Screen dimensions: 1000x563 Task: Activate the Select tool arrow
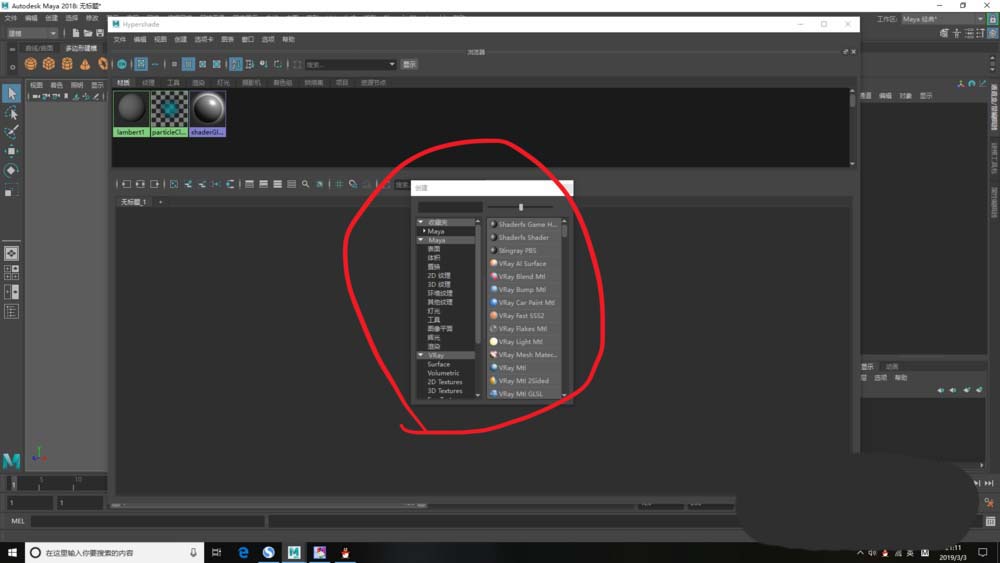click(11, 94)
